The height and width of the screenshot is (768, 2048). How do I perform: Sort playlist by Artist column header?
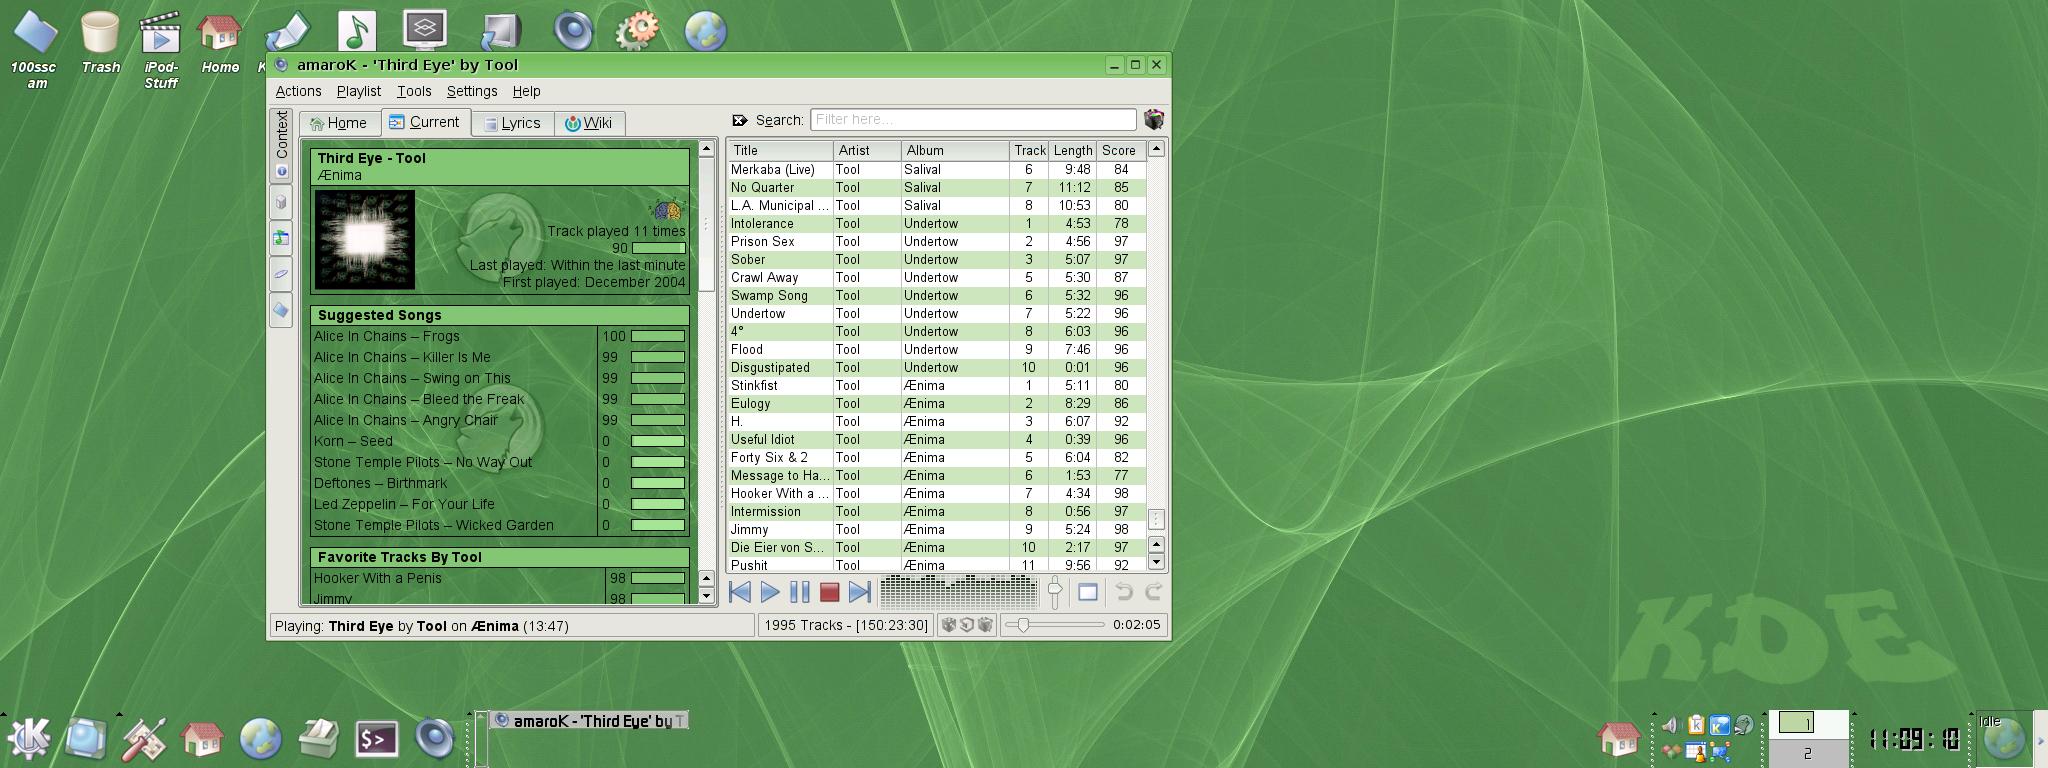point(867,150)
